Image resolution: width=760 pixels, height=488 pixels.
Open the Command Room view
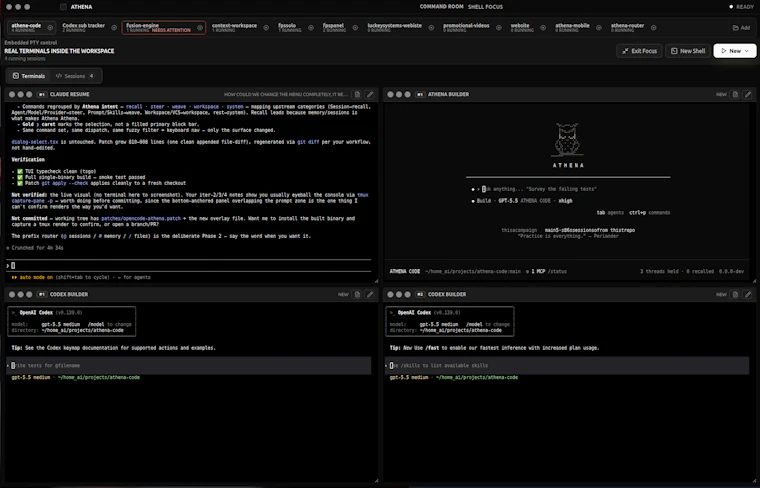coord(442,7)
